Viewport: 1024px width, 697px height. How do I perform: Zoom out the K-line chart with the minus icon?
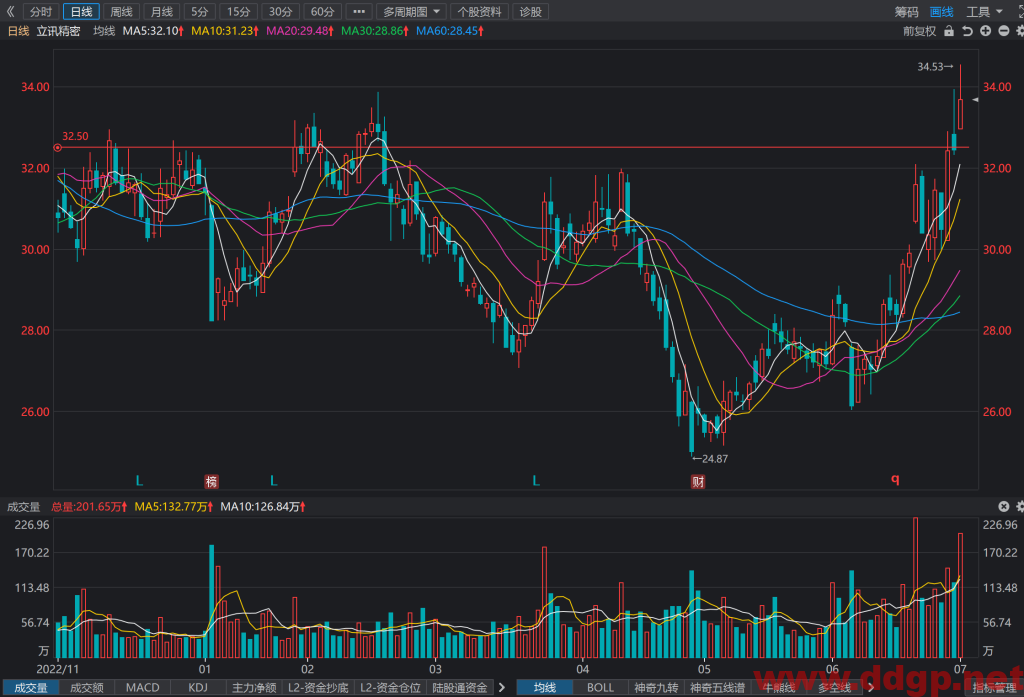(x=1004, y=31)
